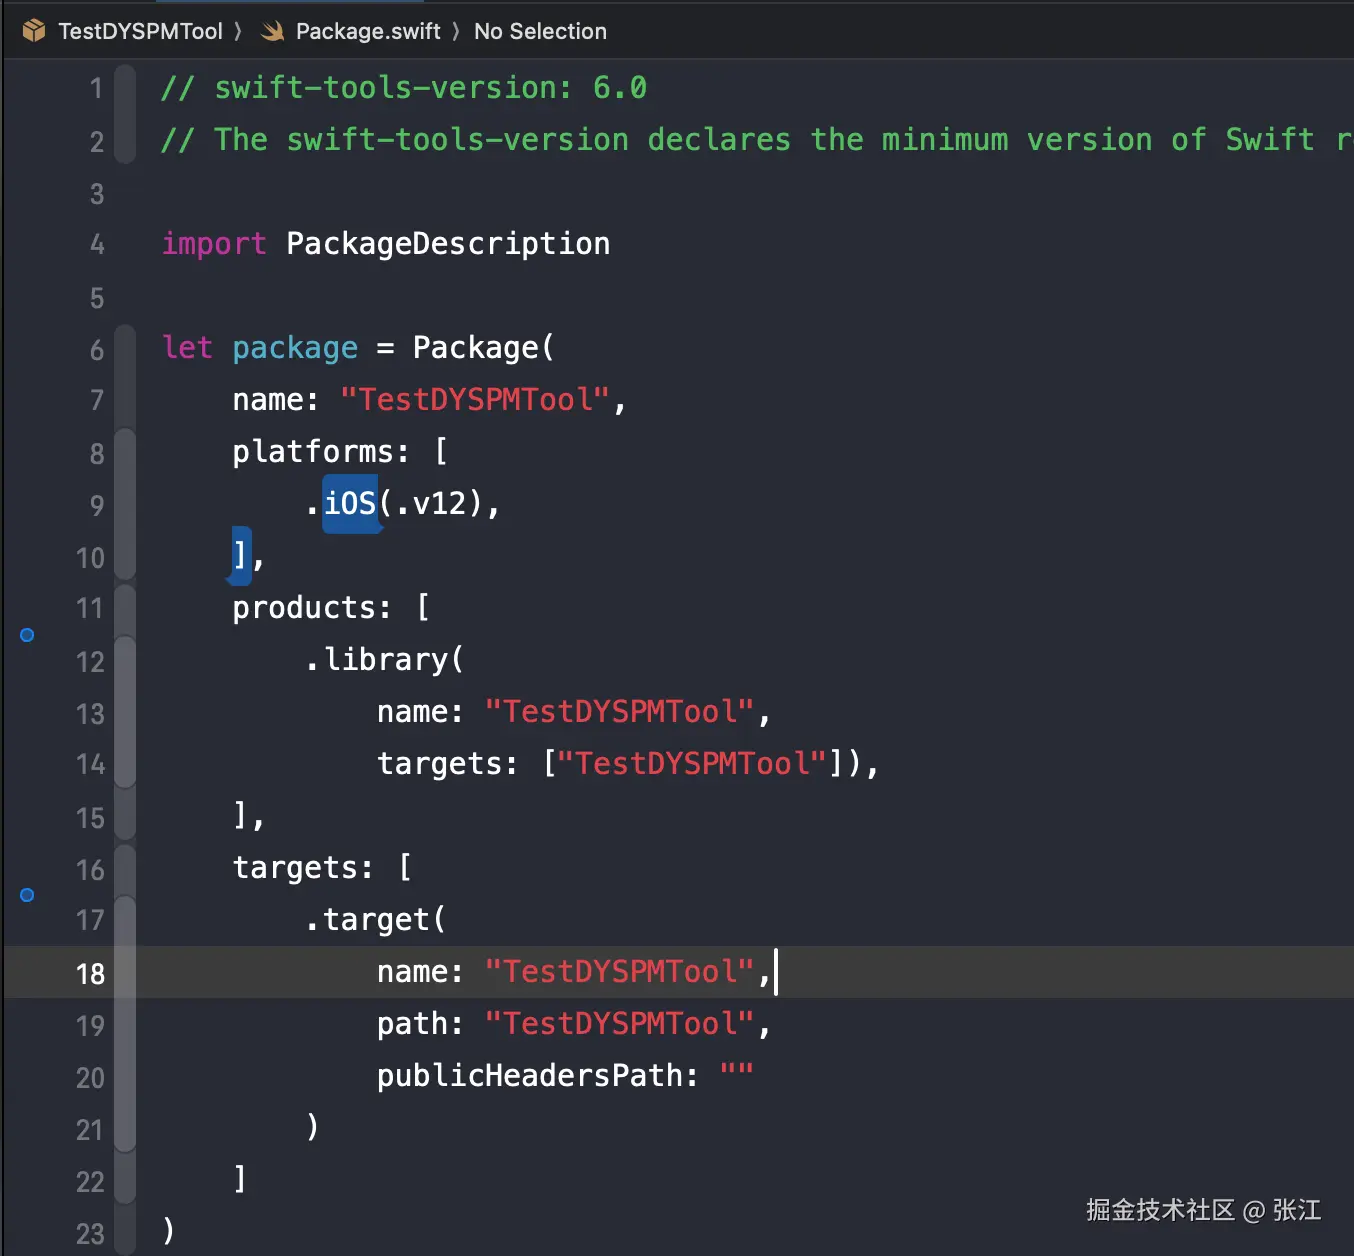Image resolution: width=1354 pixels, height=1256 pixels.
Task: Collapse the Package( block via line 6 fold ribbon
Action: (x=125, y=349)
